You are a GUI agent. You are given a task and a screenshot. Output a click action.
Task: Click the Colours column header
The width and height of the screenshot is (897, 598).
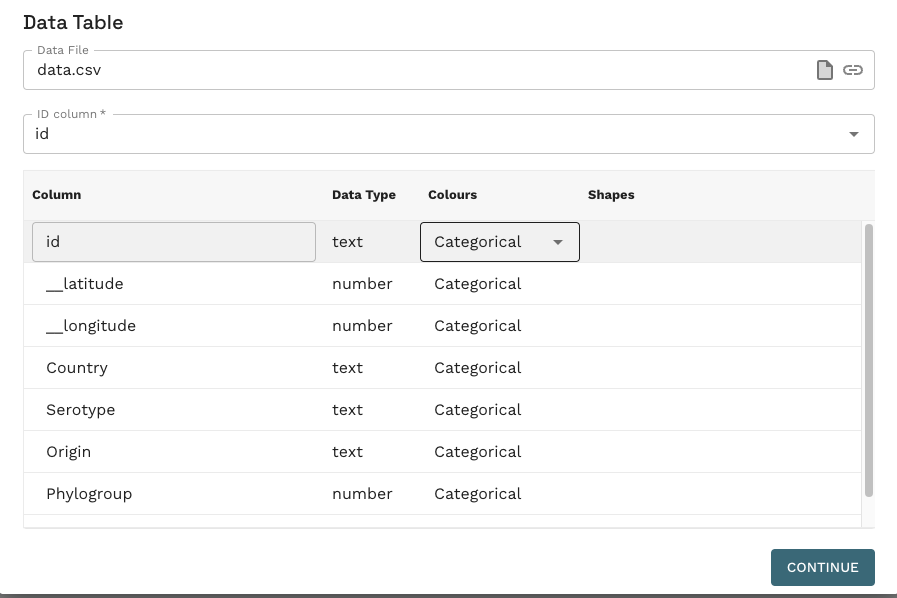453,195
